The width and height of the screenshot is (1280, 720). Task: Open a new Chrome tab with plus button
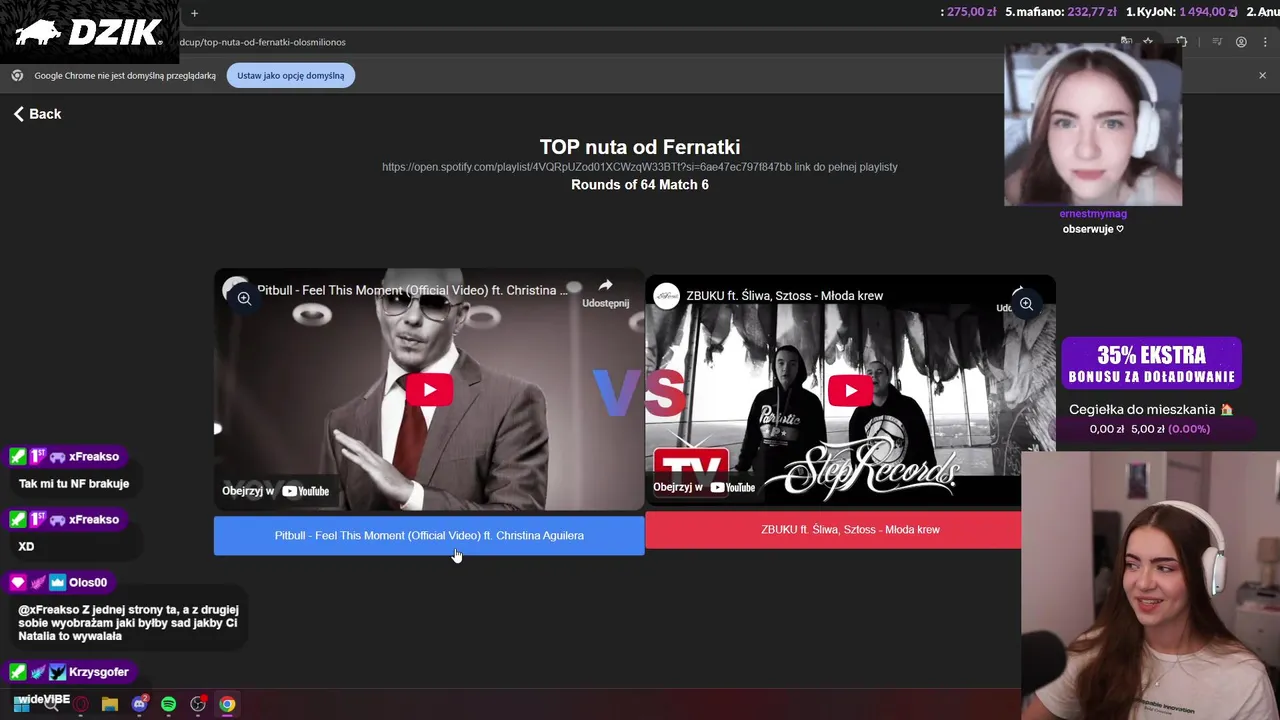pyautogui.click(x=194, y=13)
